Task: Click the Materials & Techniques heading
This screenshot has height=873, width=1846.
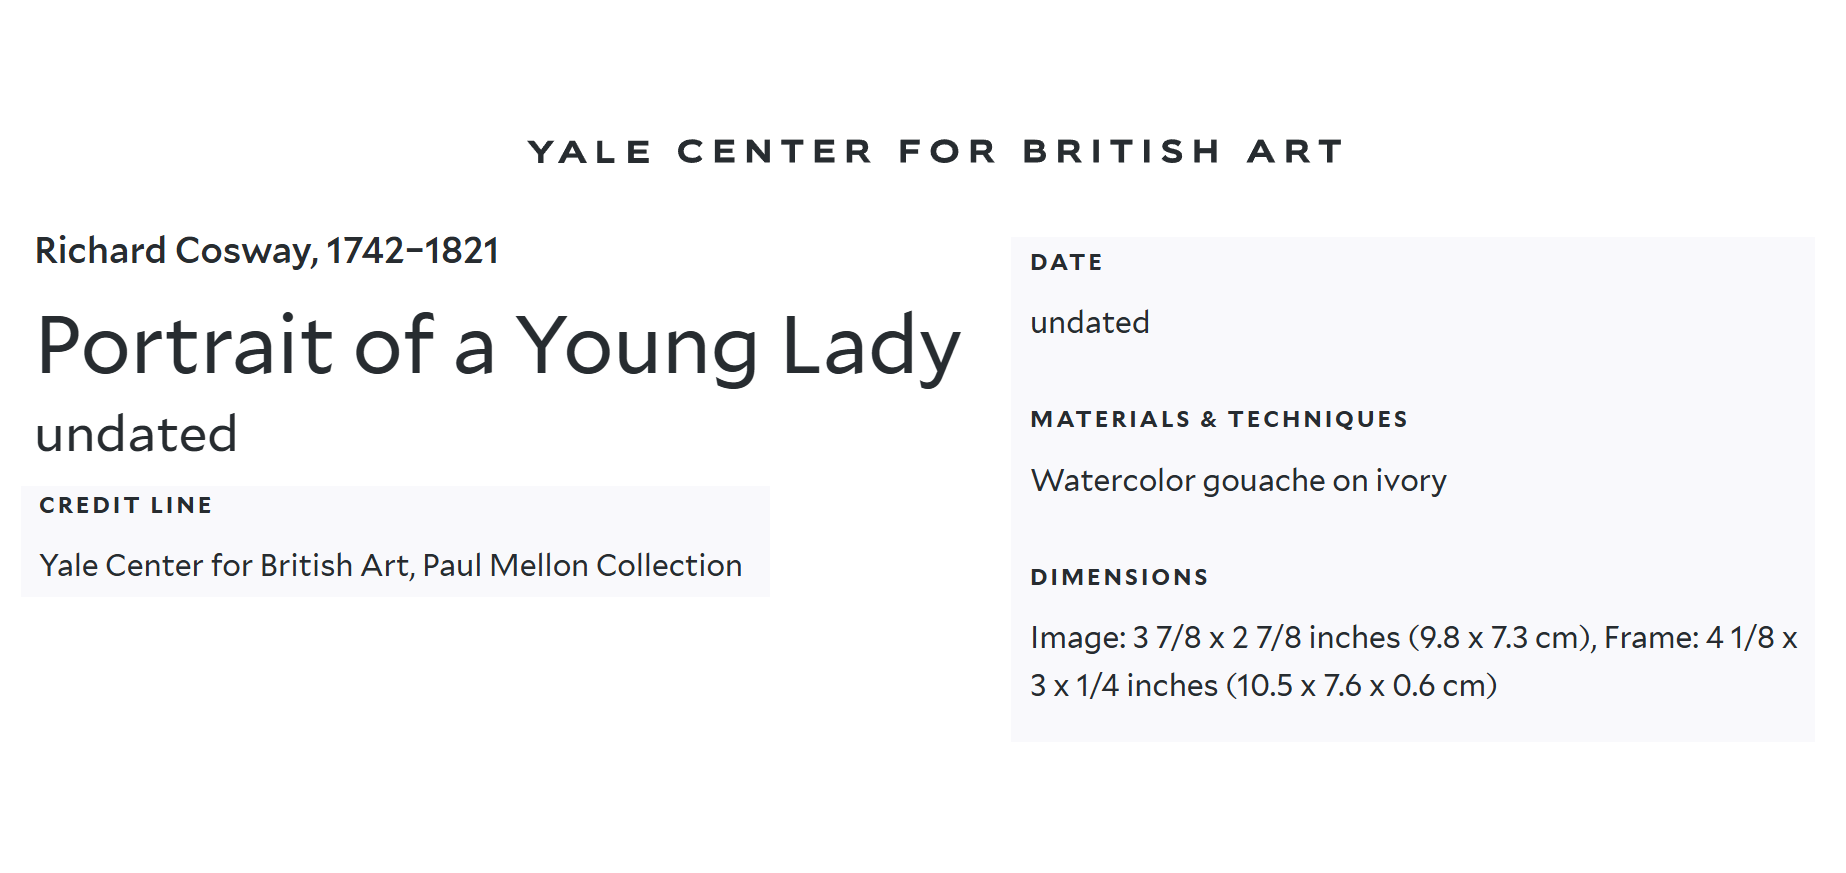Action: tap(1219, 420)
